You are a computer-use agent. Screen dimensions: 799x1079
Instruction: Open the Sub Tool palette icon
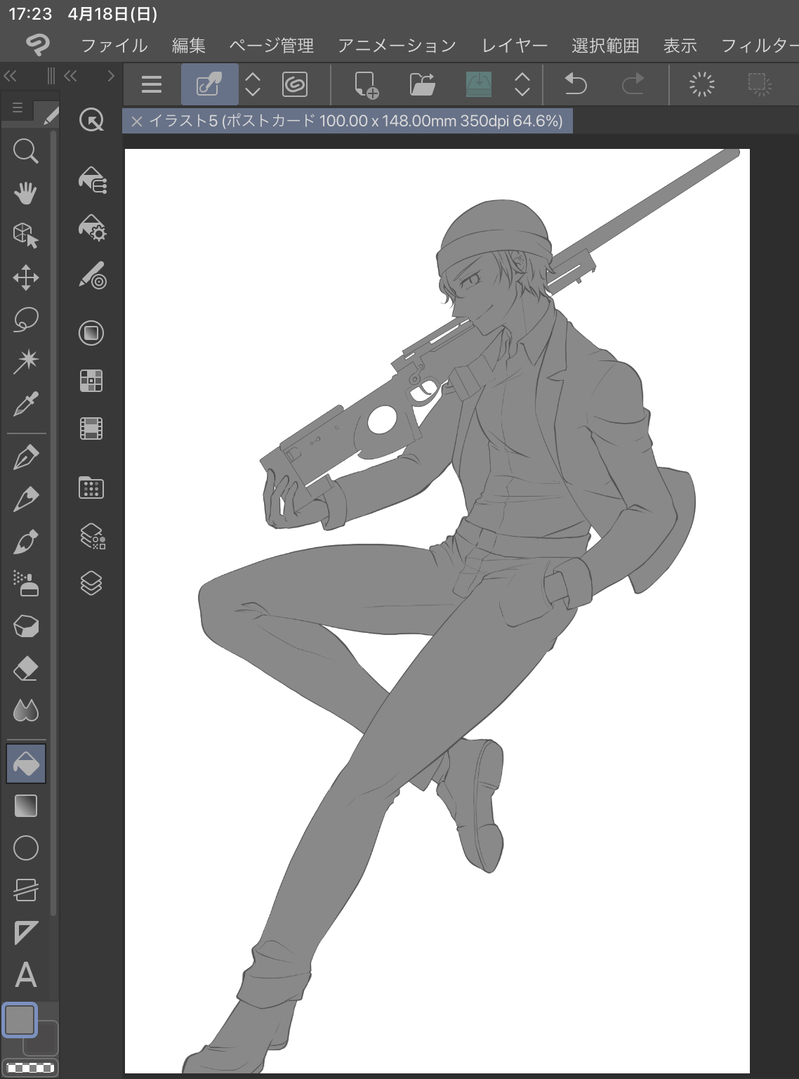[92, 180]
